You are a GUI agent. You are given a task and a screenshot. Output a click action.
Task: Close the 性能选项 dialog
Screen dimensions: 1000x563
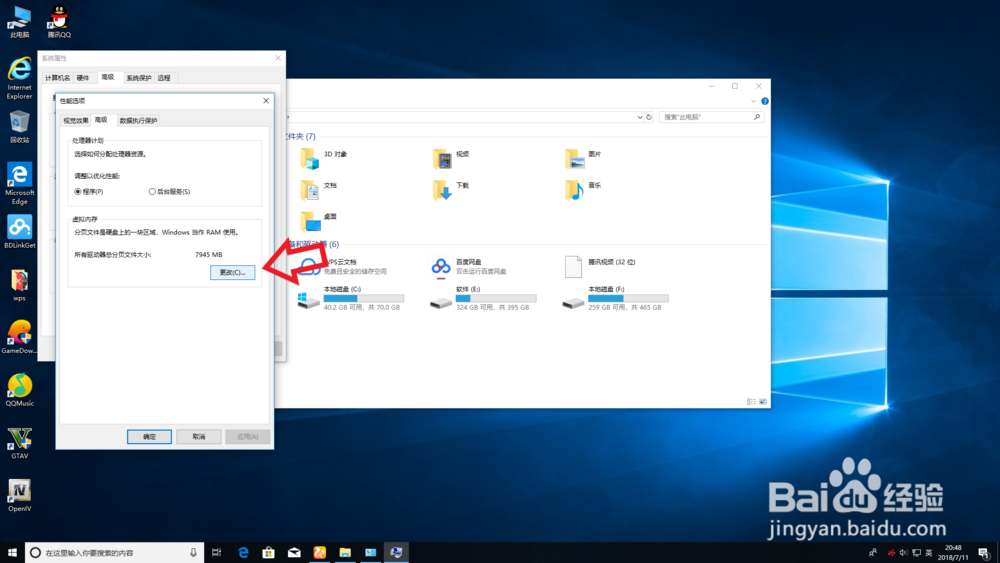pyautogui.click(x=266, y=101)
